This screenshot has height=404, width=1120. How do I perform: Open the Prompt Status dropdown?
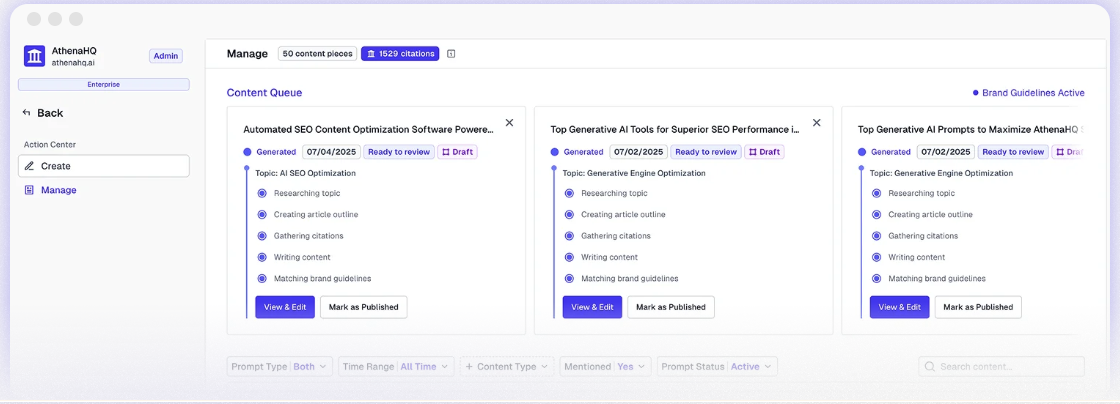pyautogui.click(x=716, y=367)
